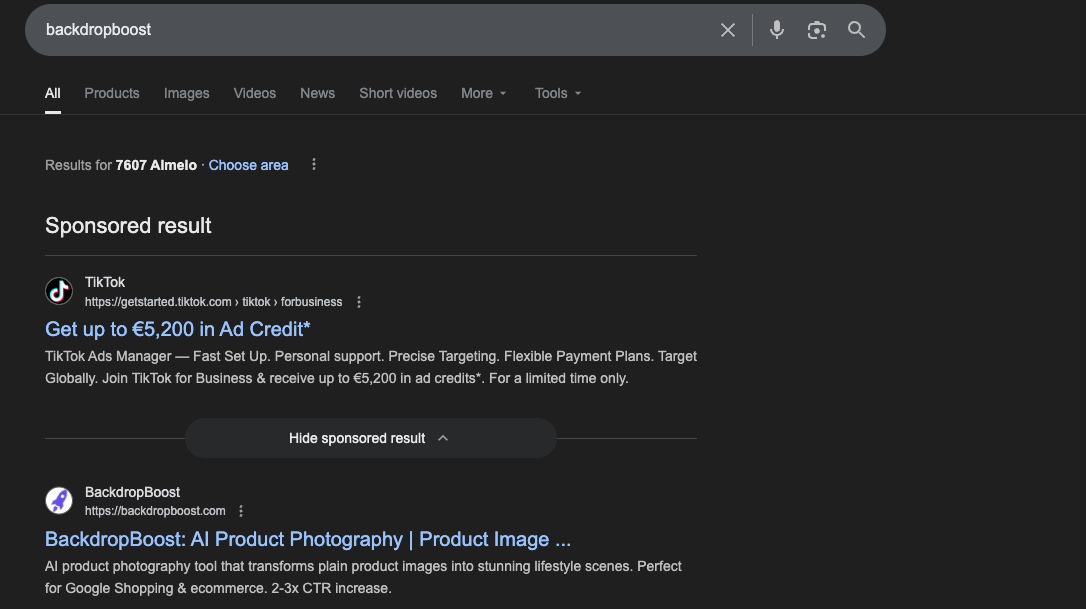The width and height of the screenshot is (1086, 609).
Task: Switch to the Products tab
Action: click(x=112, y=94)
